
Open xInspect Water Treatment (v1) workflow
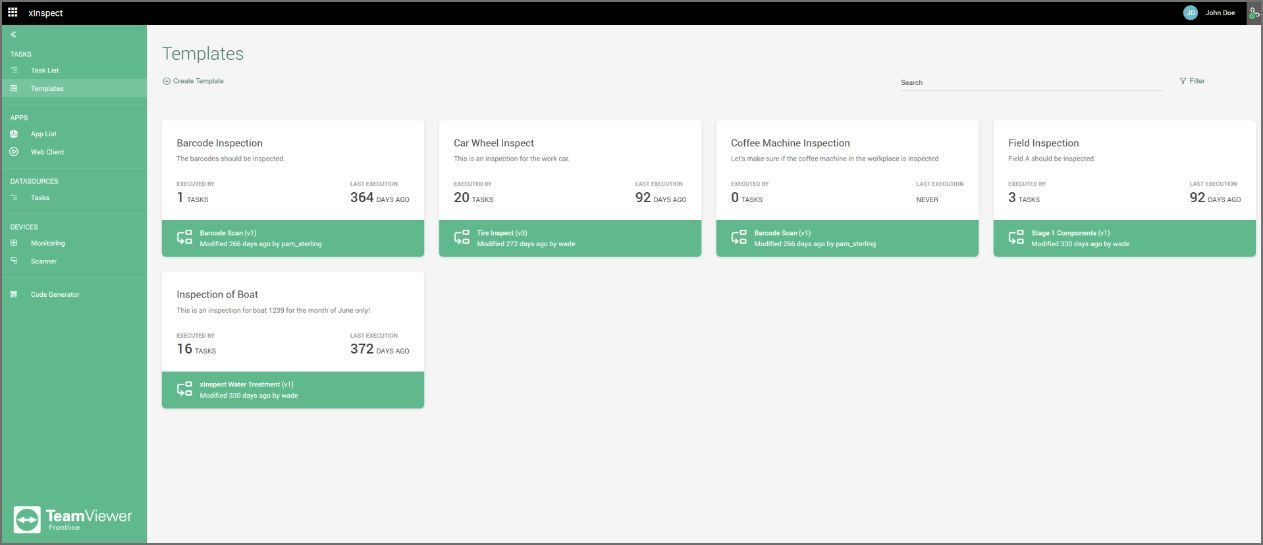246,384
